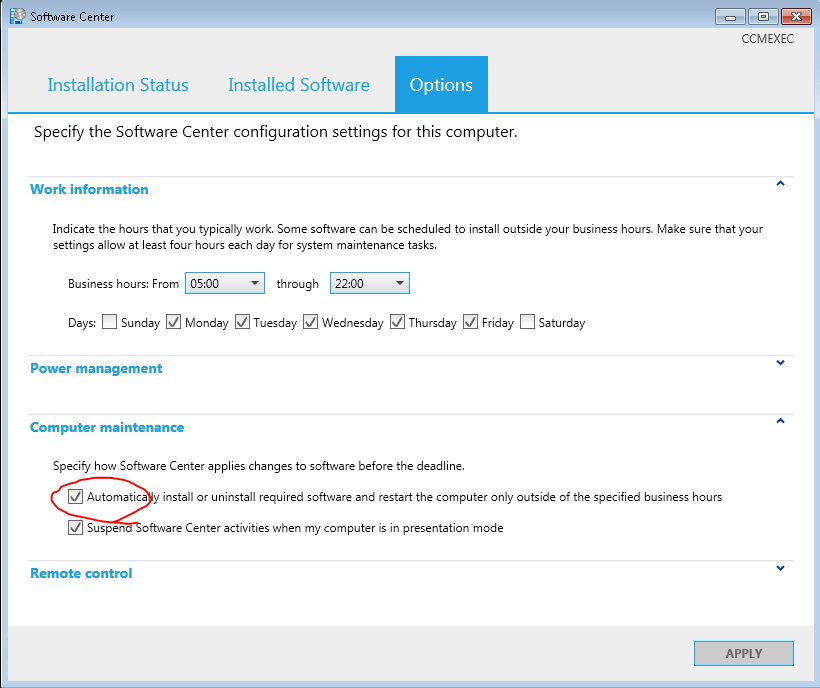
Task: Disable automatic install outside business hours
Action: [75, 497]
